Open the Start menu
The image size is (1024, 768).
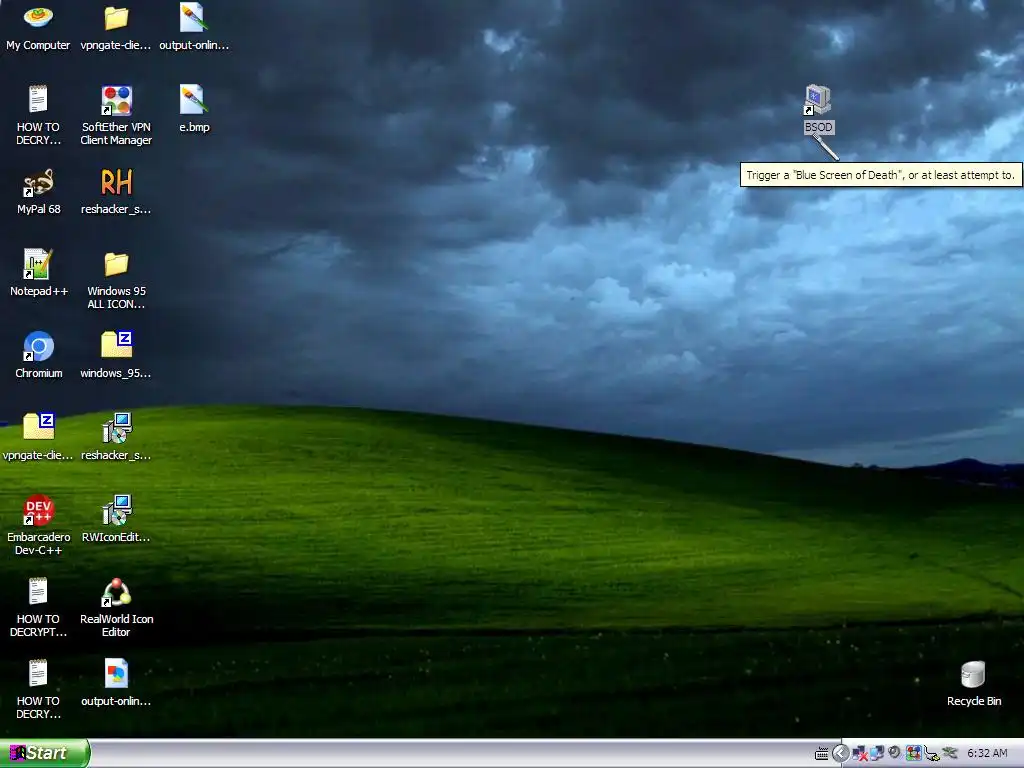(x=44, y=753)
